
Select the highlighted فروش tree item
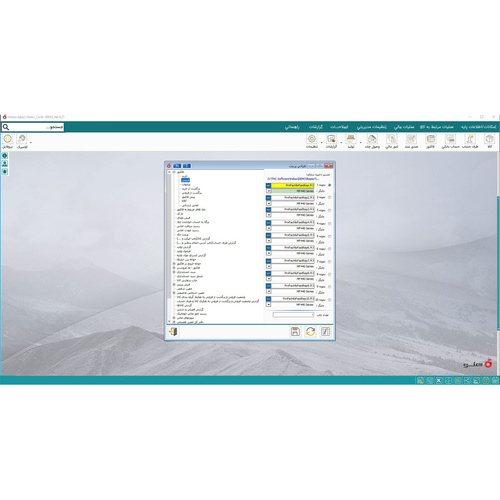(186, 180)
